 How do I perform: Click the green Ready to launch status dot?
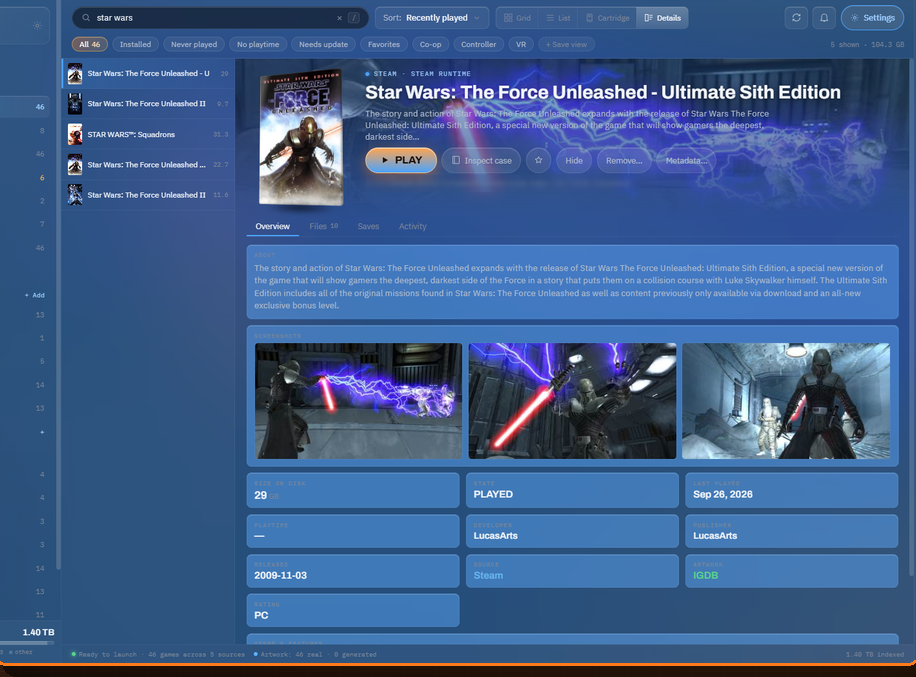pyautogui.click(x=74, y=654)
